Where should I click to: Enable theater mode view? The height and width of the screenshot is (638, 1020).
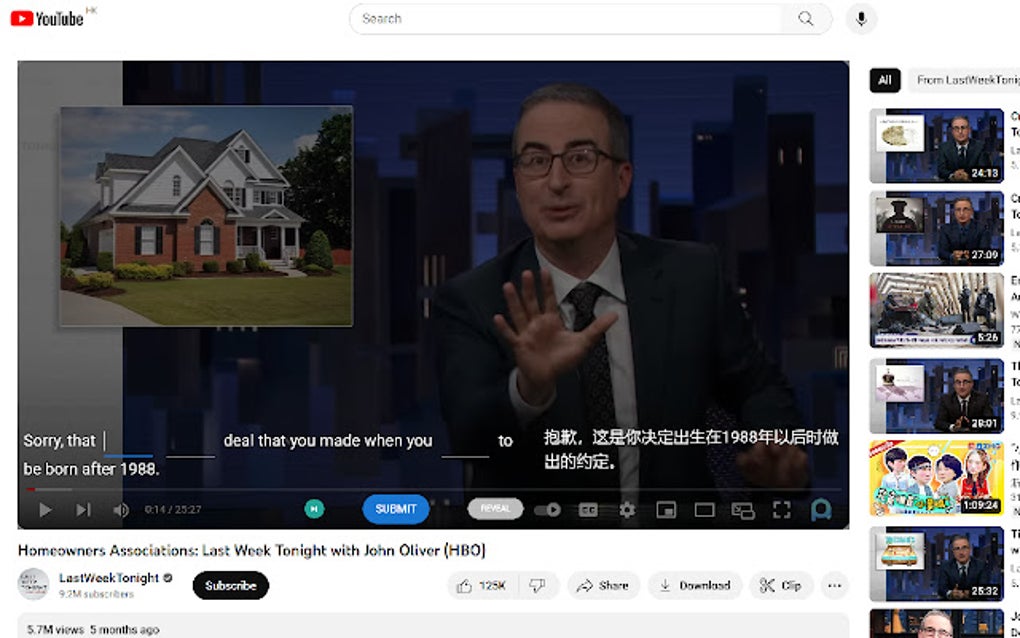(705, 510)
